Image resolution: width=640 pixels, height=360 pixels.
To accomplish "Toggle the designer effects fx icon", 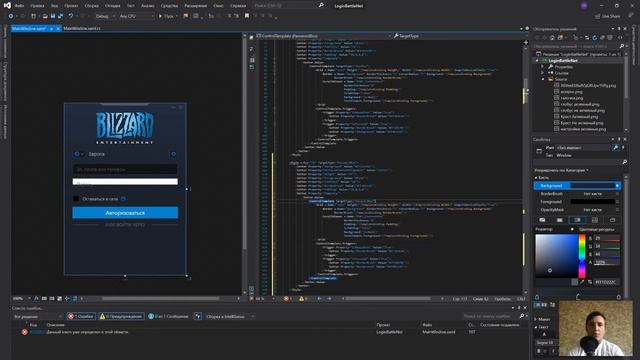I will click(x=36, y=298).
